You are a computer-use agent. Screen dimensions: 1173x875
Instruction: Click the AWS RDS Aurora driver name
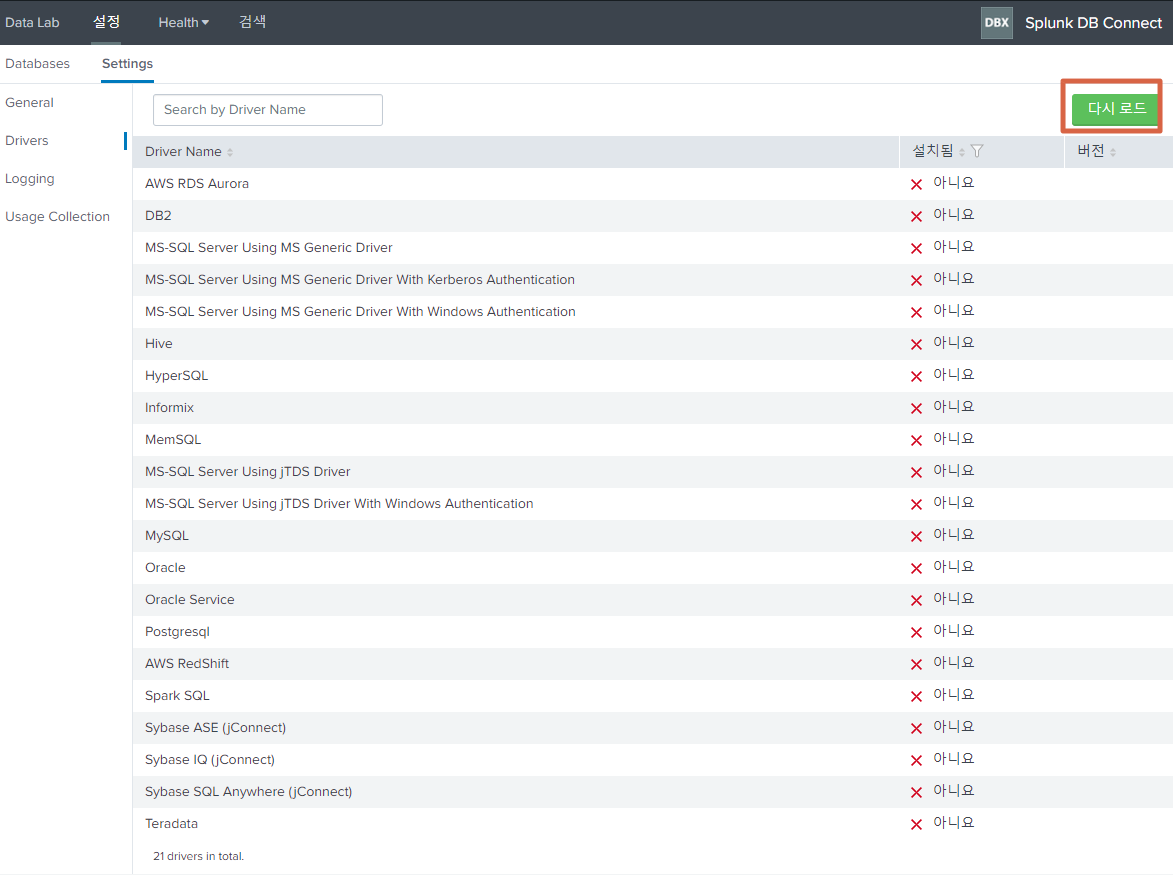coord(197,184)
